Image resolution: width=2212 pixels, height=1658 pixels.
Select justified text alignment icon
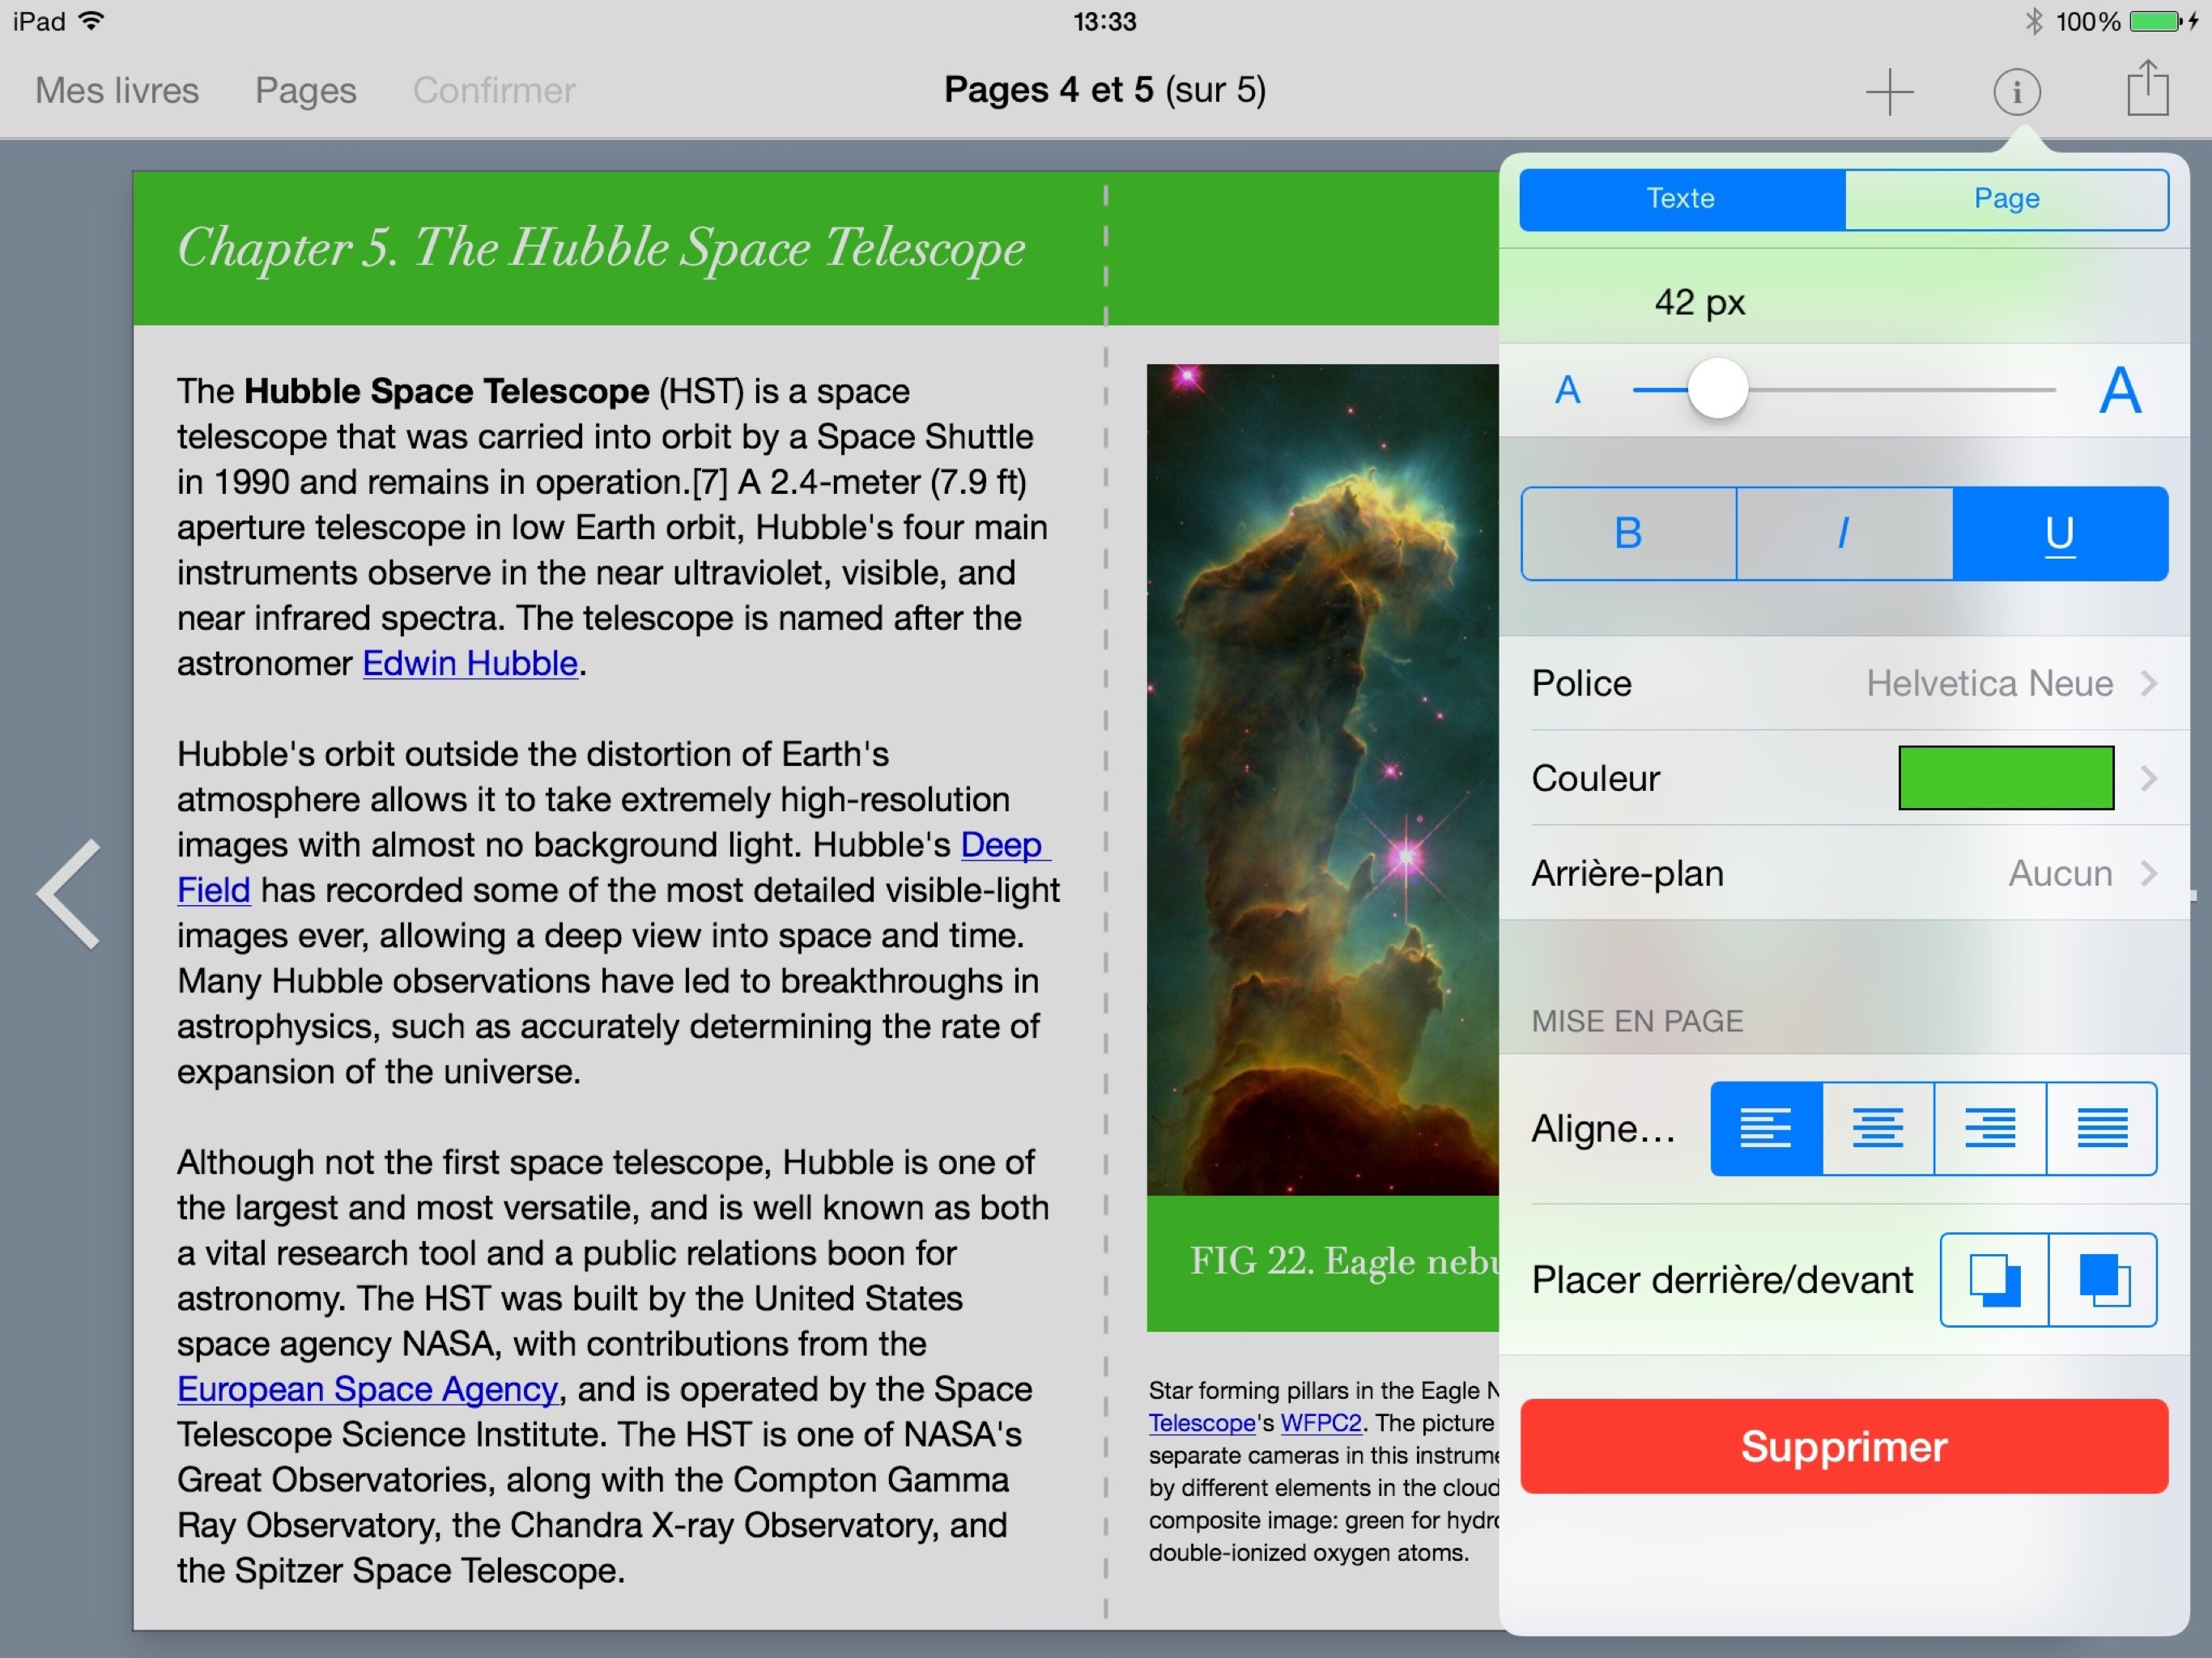2101,1128
